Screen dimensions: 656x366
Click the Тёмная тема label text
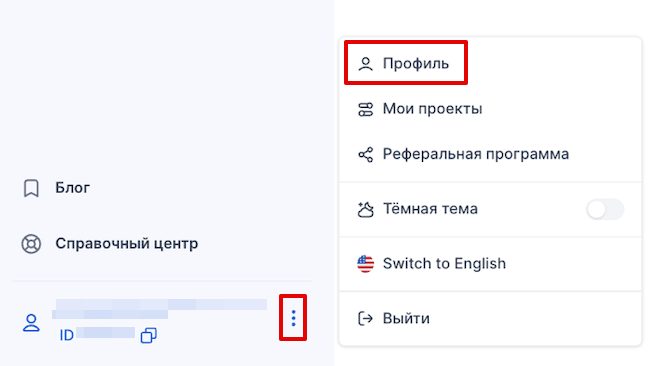pos(430,209)
